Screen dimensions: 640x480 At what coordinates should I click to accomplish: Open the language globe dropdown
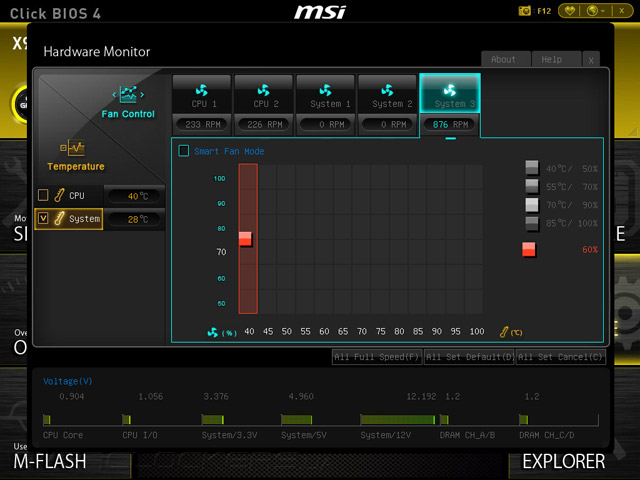[x=596, y=11]
